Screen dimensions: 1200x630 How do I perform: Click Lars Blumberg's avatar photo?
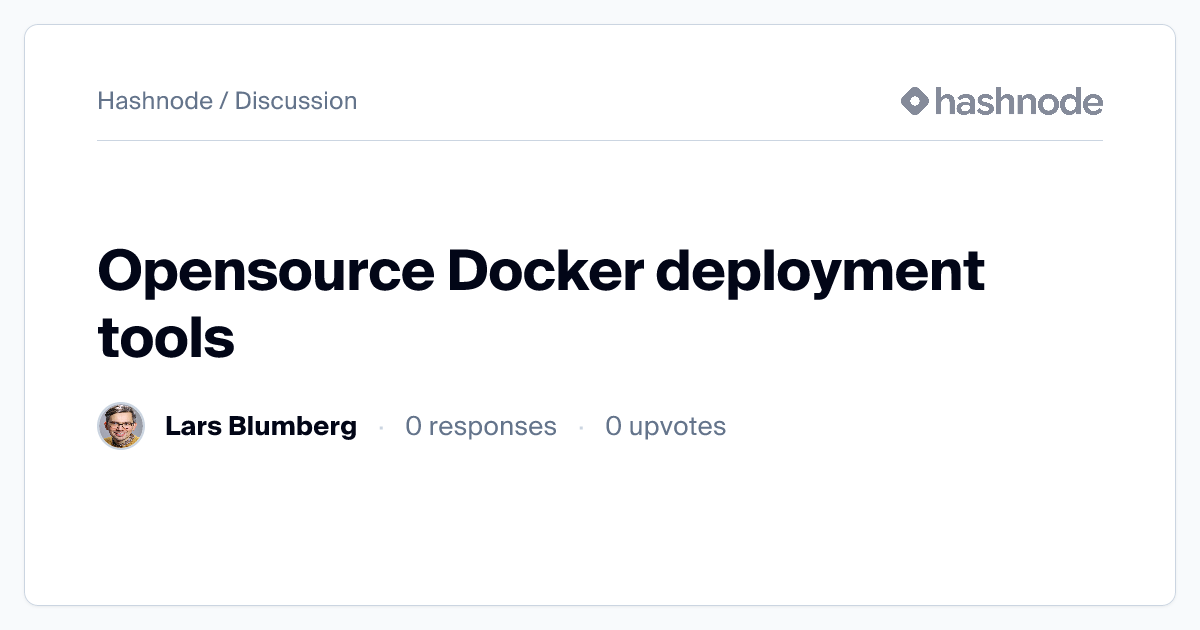[121, 426]
